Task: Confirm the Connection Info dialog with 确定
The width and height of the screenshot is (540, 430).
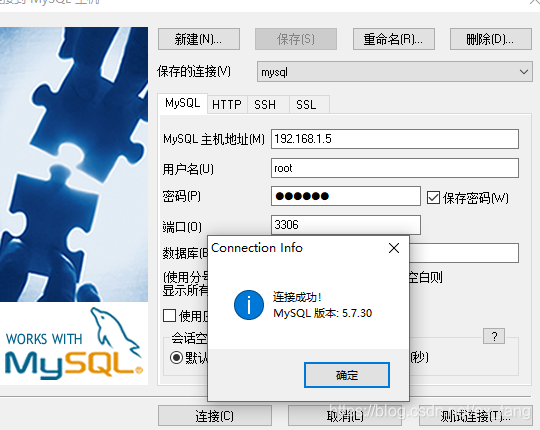Action: tap(347, 375)
